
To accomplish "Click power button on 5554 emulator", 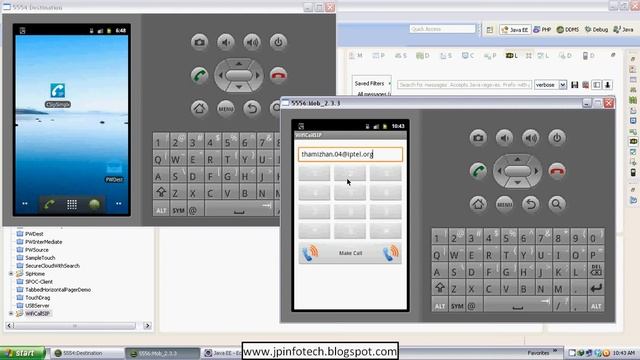I will click(x=278, y=42).
